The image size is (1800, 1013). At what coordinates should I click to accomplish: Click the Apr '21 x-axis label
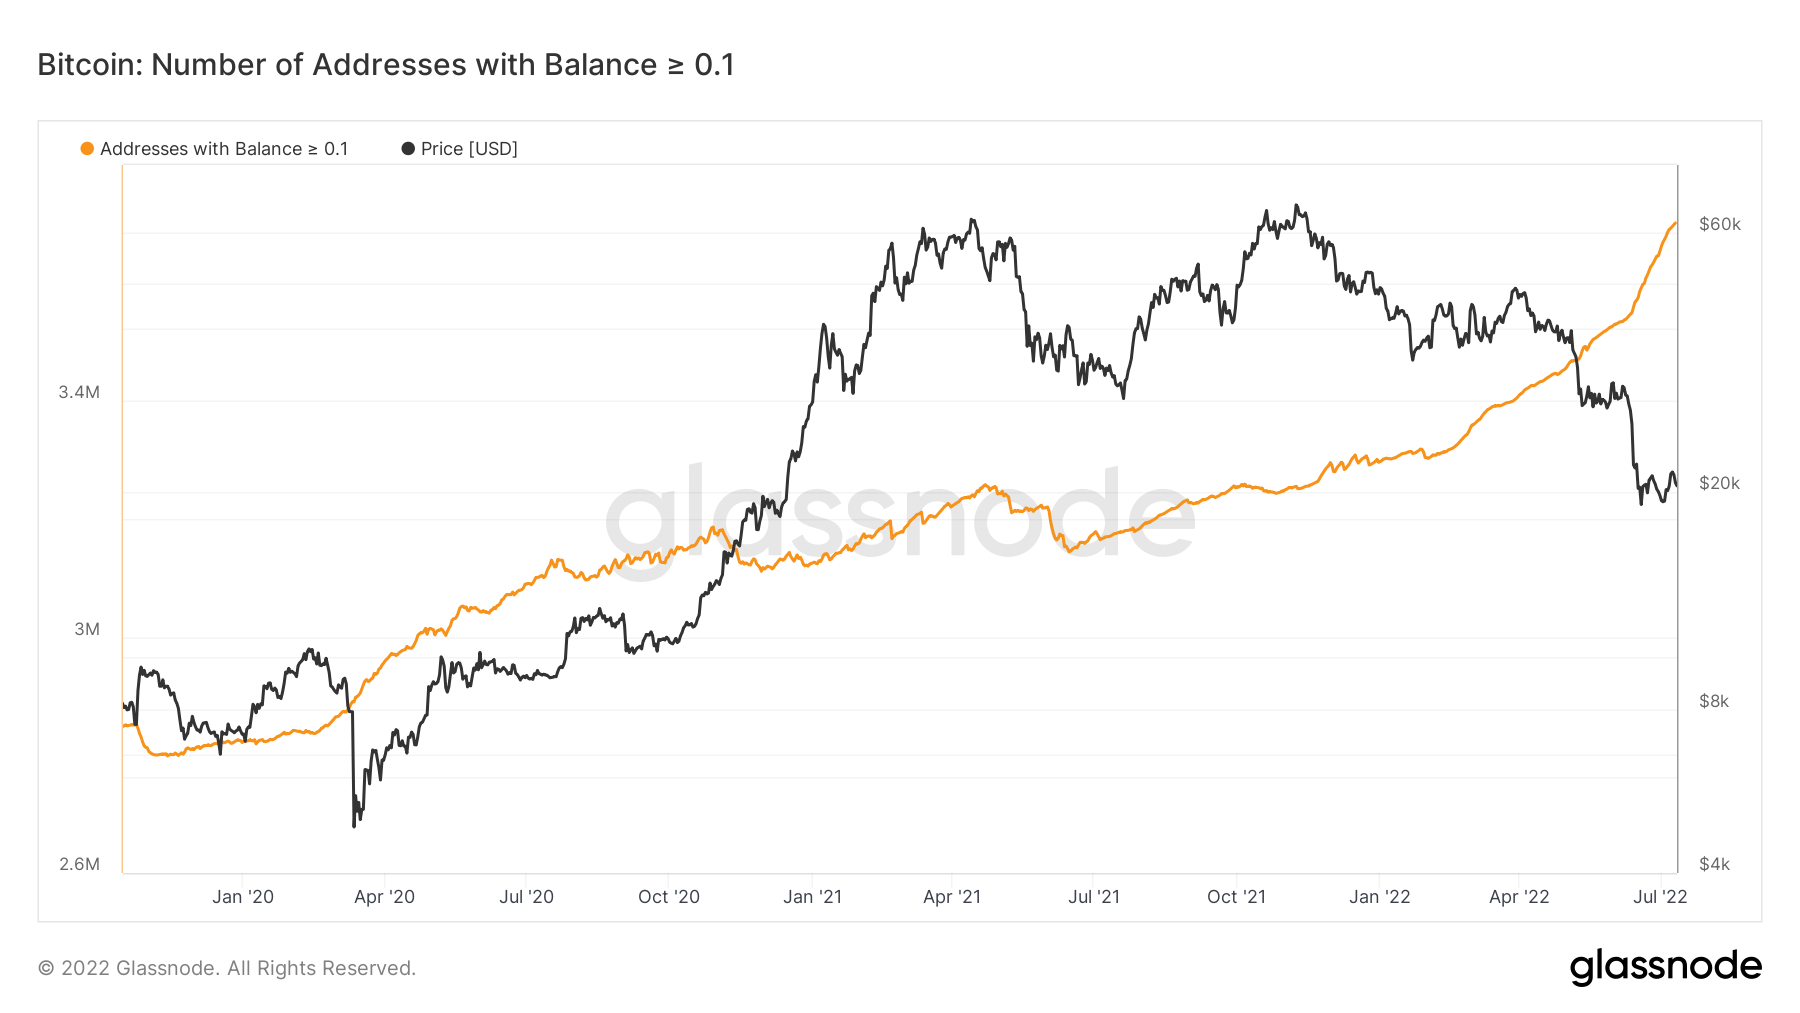coord(952,897)
